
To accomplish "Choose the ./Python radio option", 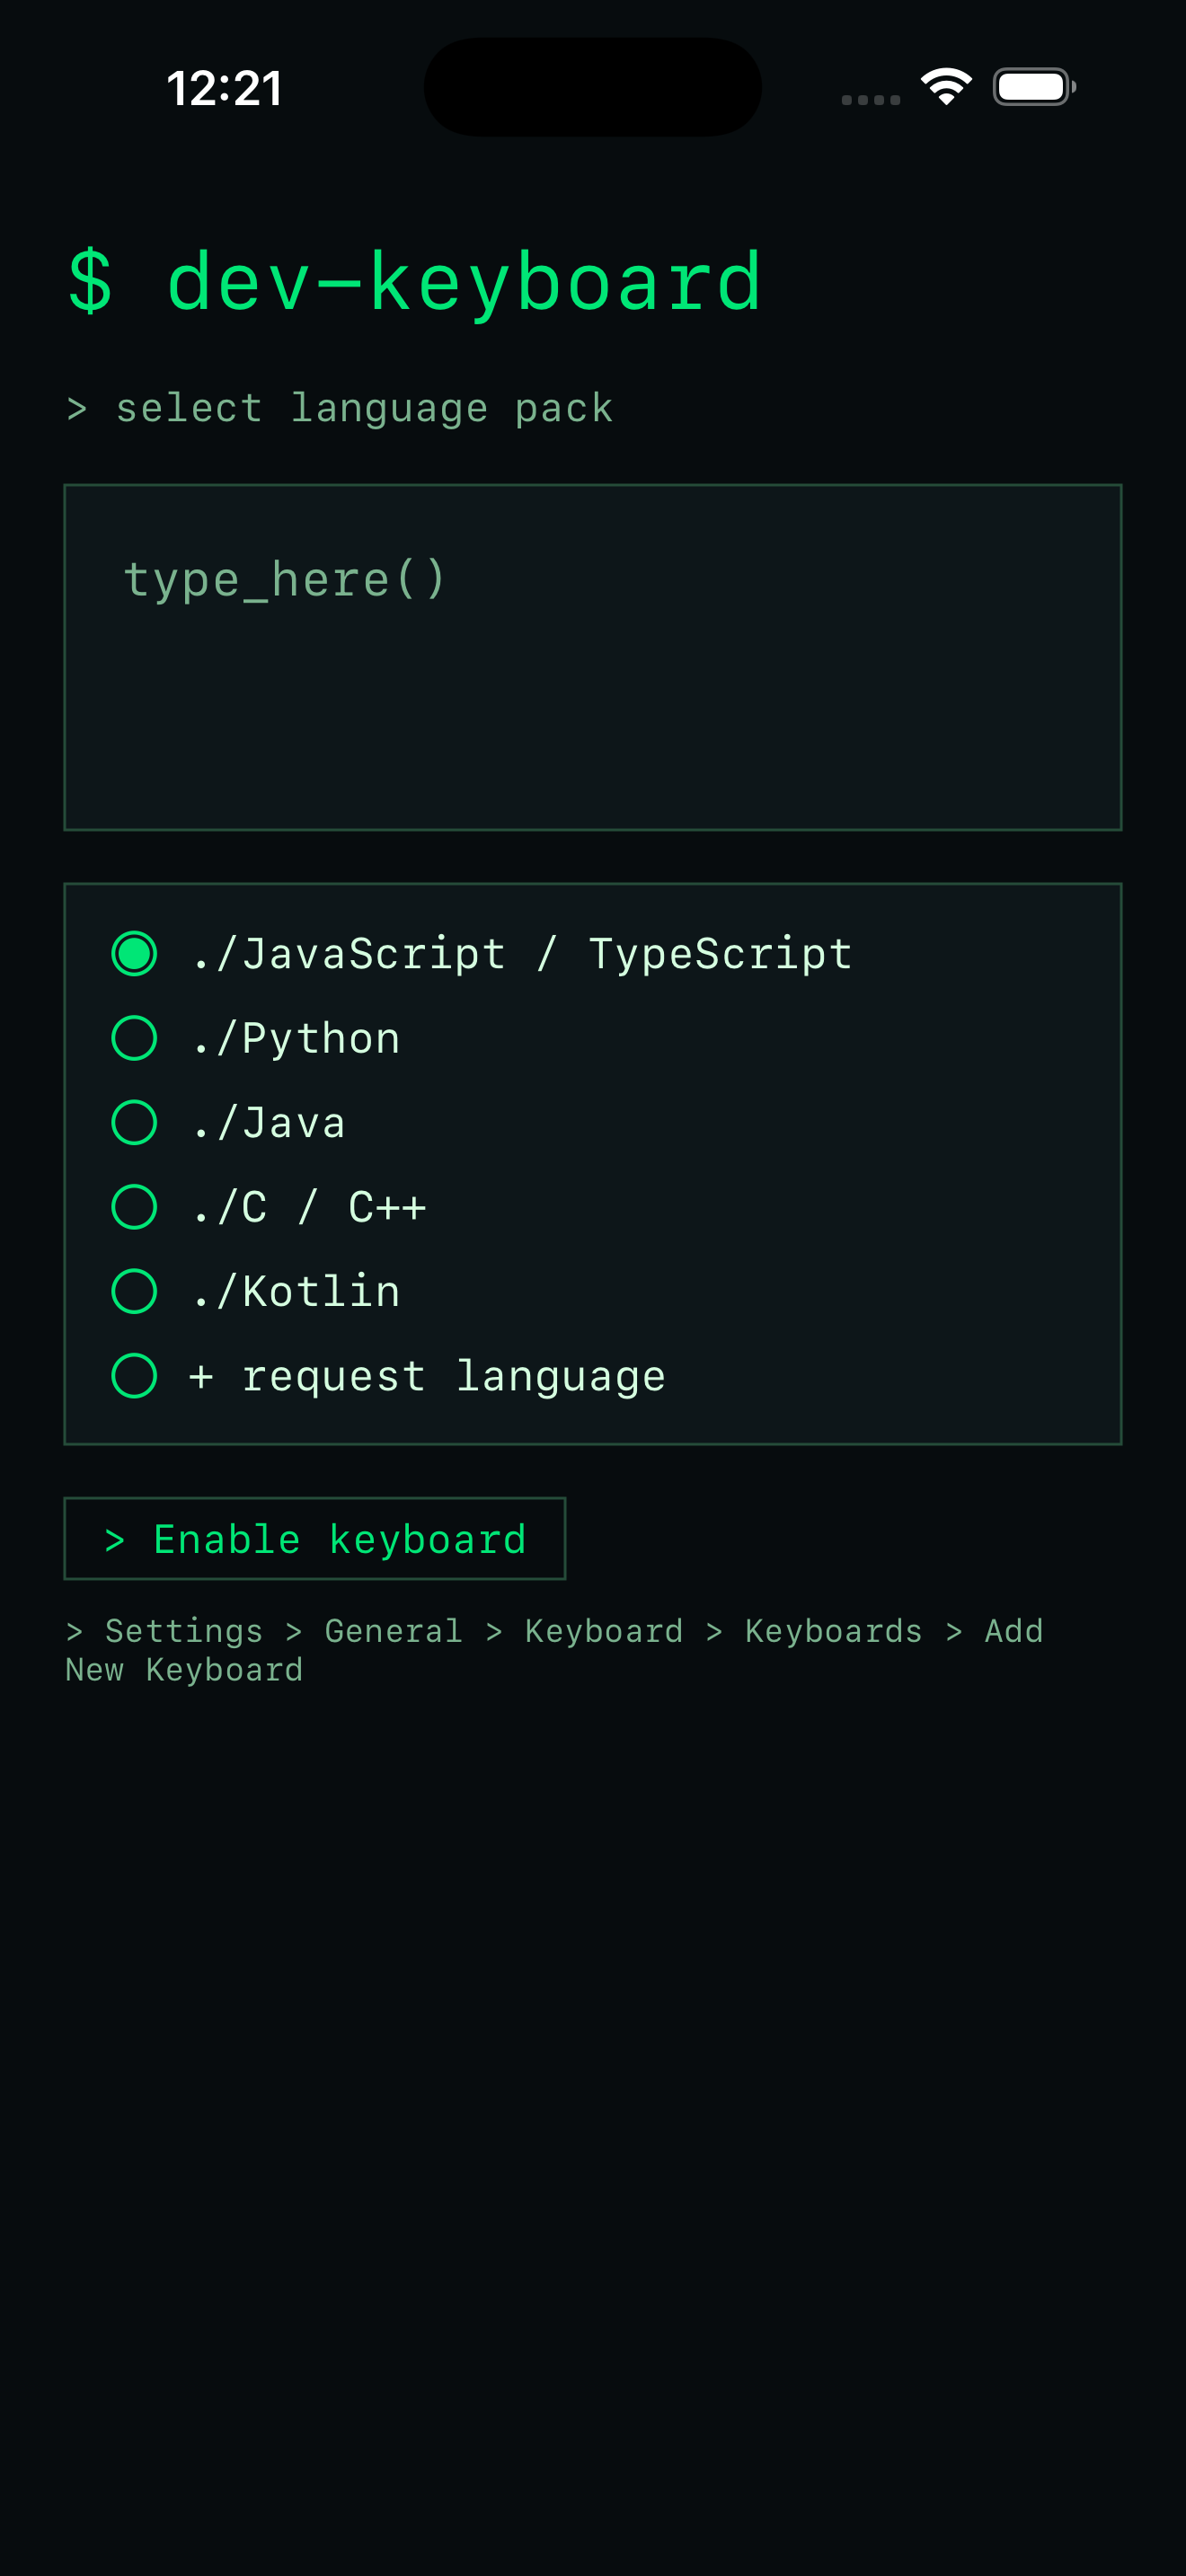I will coord(134,1038).
